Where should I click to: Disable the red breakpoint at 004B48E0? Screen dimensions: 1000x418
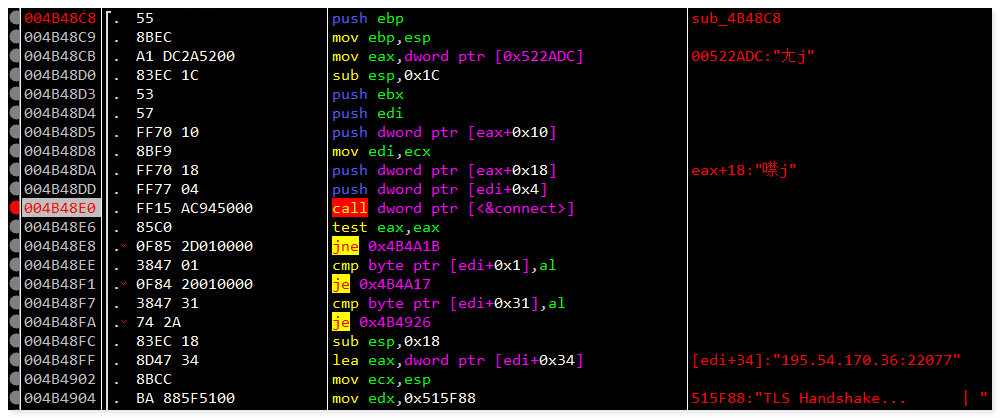(13, 208)
